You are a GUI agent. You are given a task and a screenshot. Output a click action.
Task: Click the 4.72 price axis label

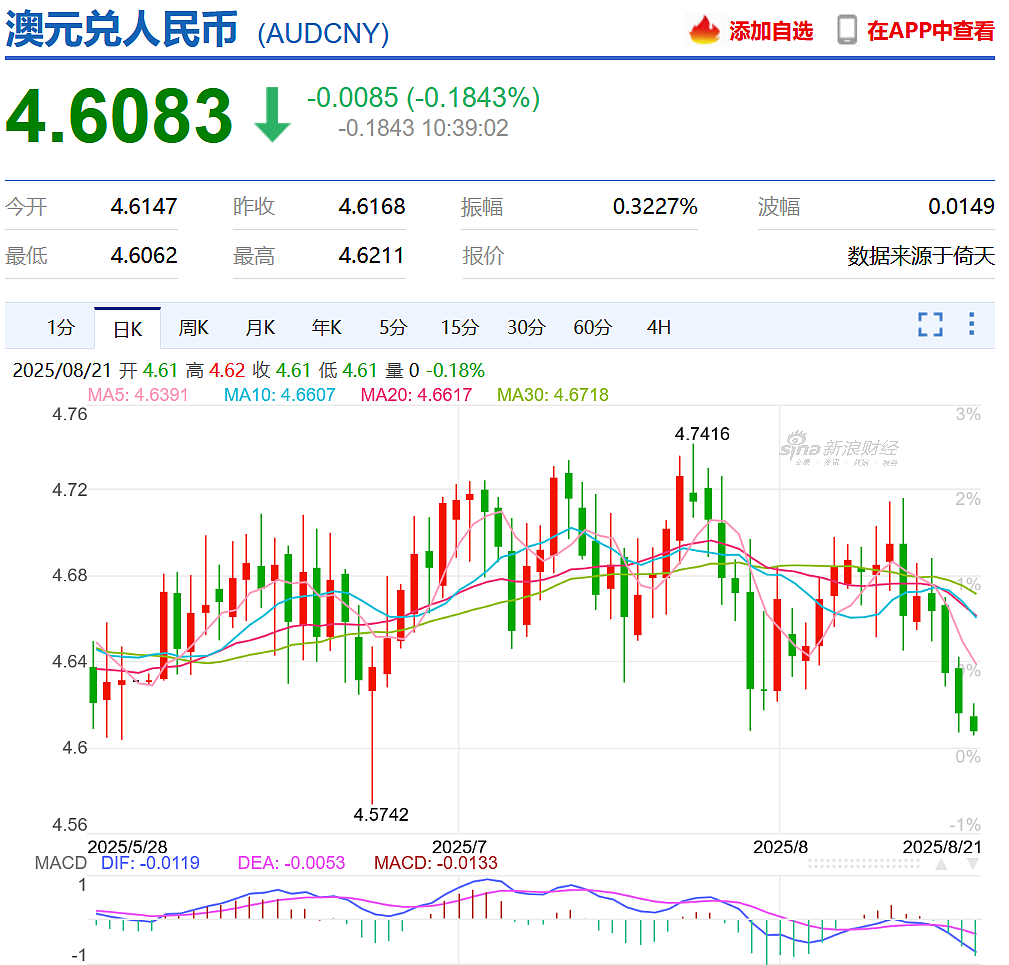69,490
